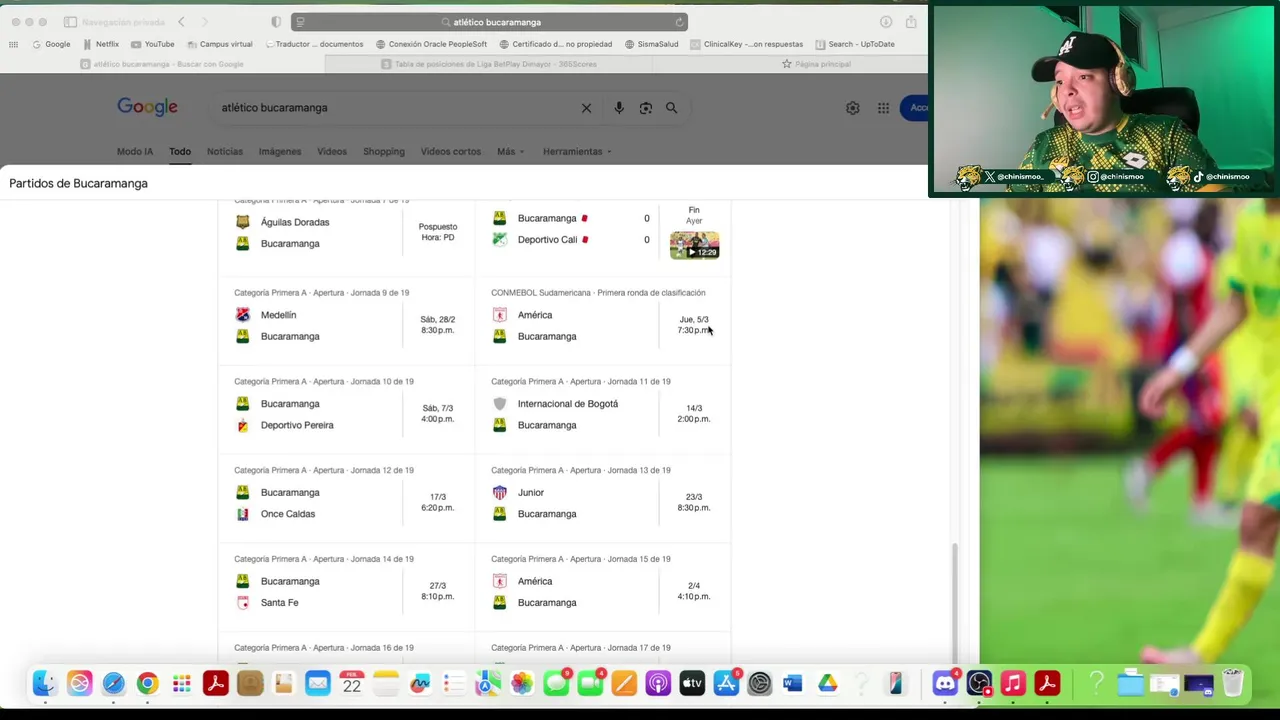
Task: Reload the page in Safari address bar
Action: (x=679, y=22)
